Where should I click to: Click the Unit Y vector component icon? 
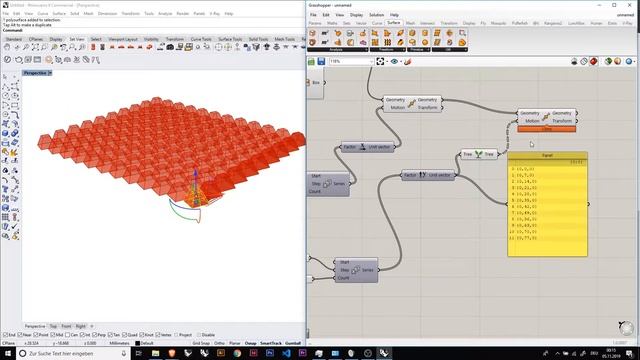(x=422, y=175)
